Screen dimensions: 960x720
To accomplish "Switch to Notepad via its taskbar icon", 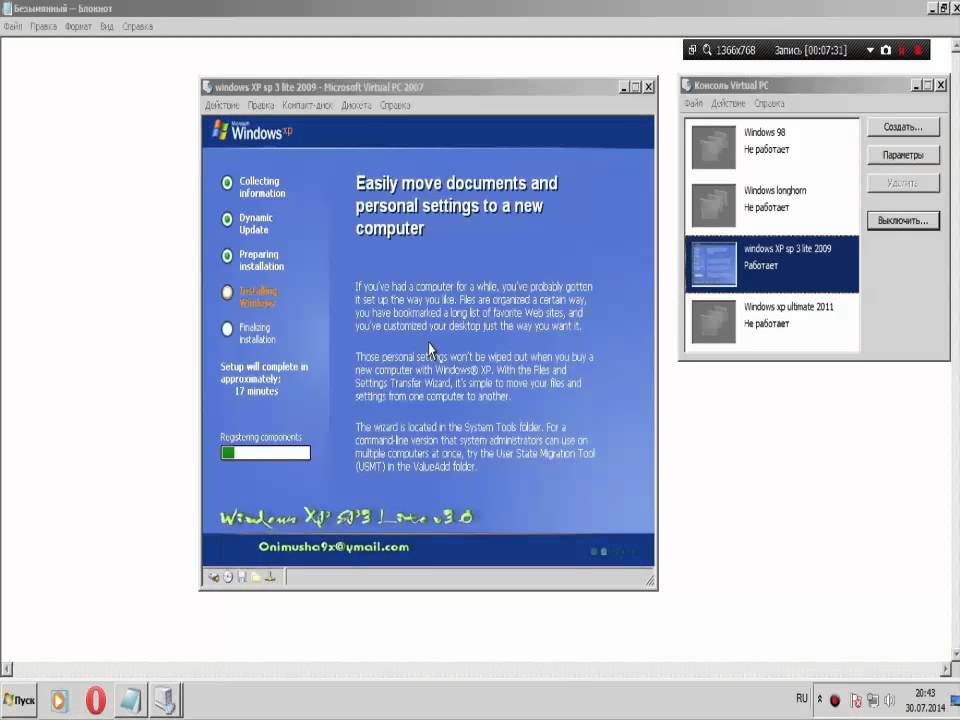I will click(x=130, y=700).
